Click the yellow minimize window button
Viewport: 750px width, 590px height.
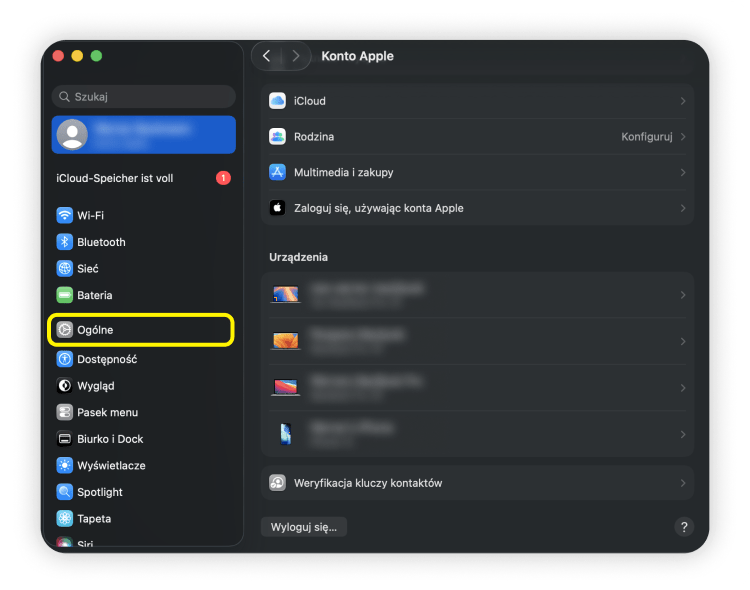click(77, 56)
